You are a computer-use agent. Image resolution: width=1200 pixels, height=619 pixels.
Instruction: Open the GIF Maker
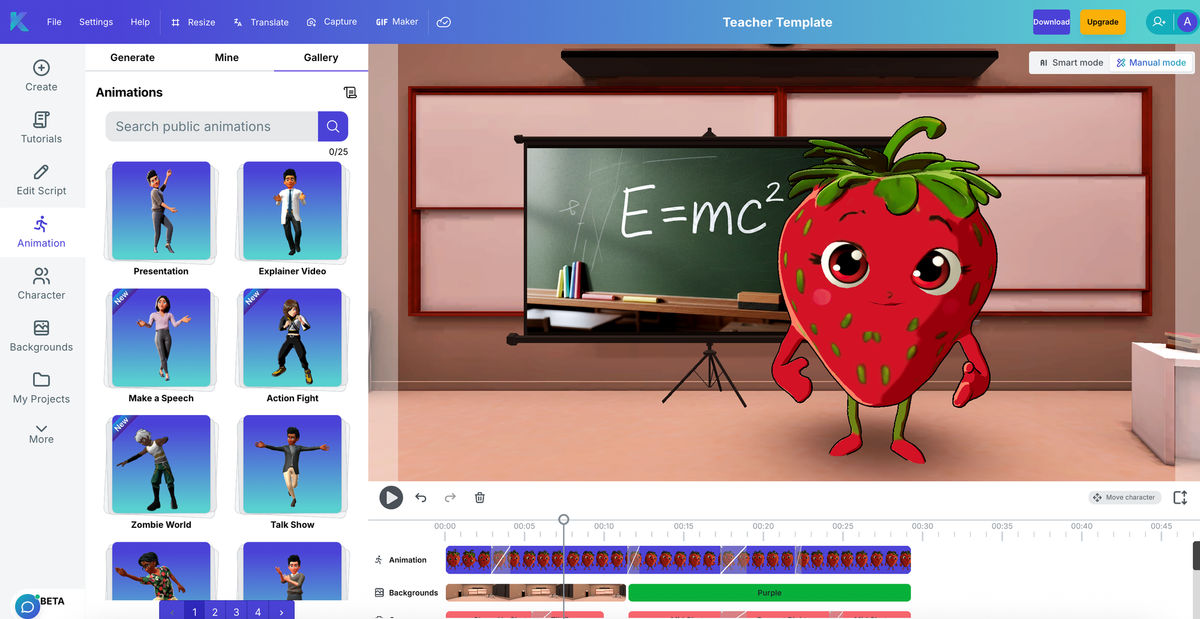pyautogui.click(x=397, y=22)
